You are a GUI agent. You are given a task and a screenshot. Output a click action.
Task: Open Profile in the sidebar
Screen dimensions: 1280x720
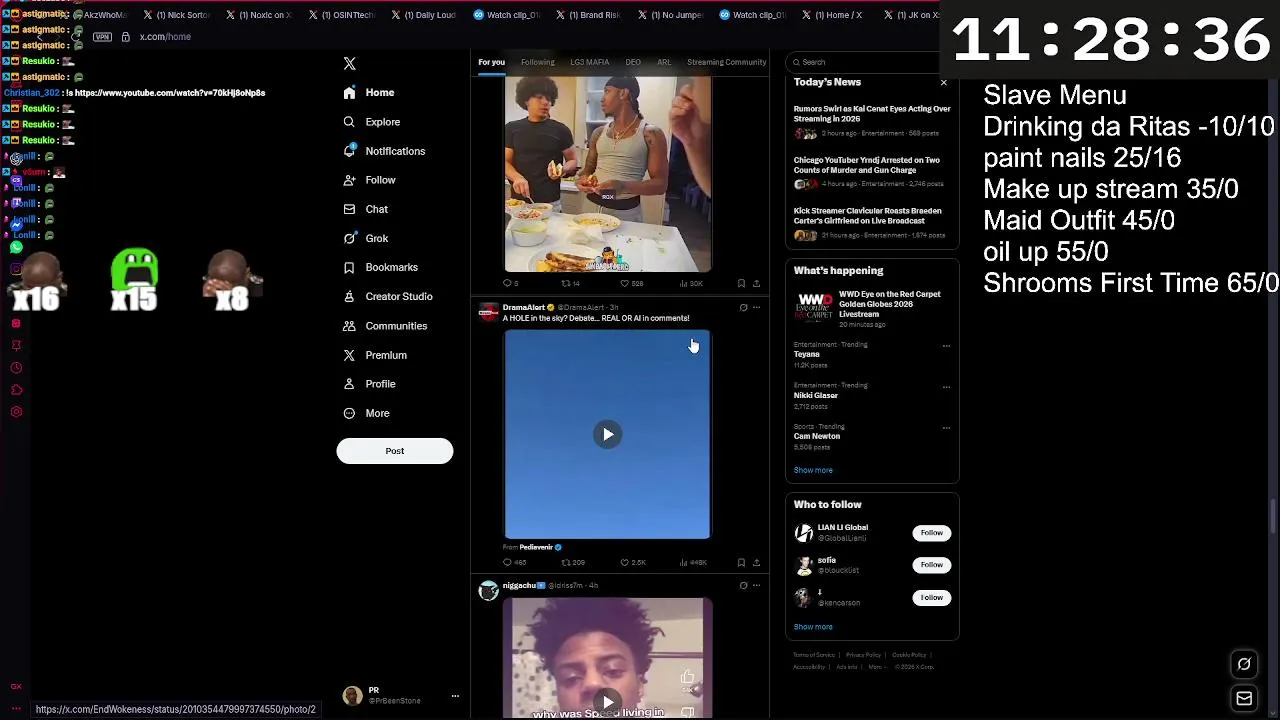coord(369,384)
